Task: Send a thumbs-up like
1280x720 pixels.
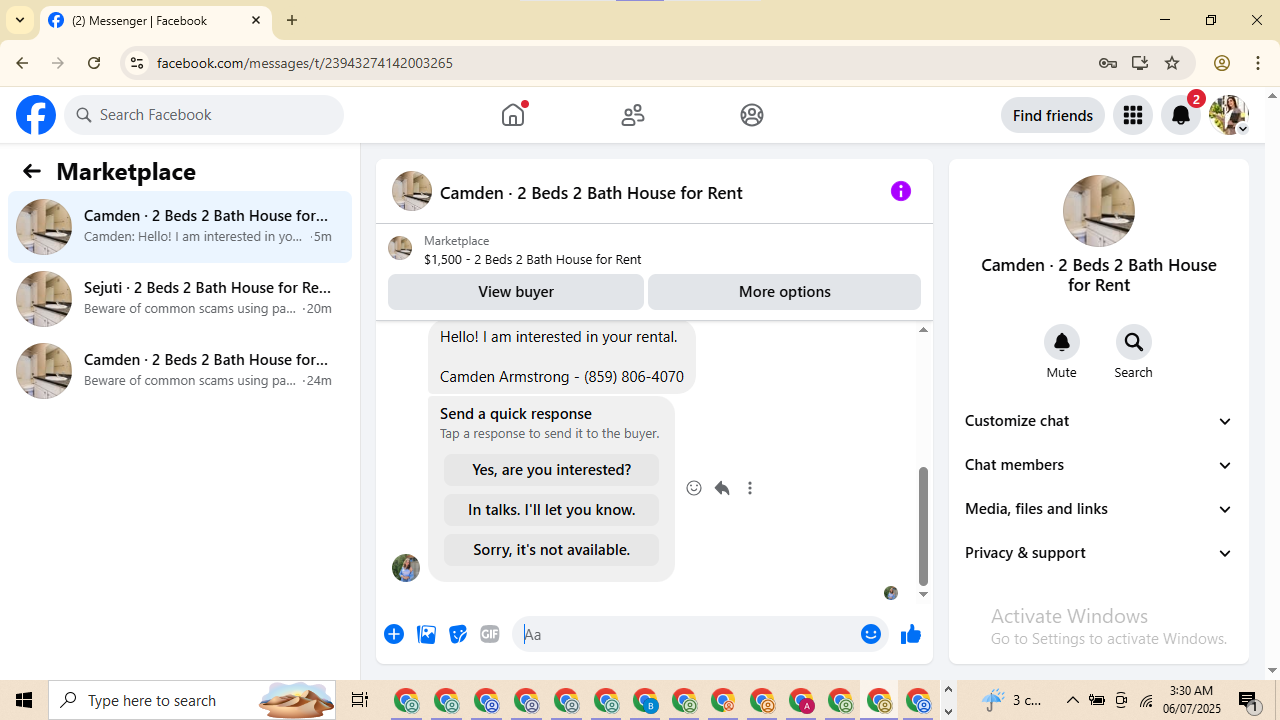Action: coord(911,634)
